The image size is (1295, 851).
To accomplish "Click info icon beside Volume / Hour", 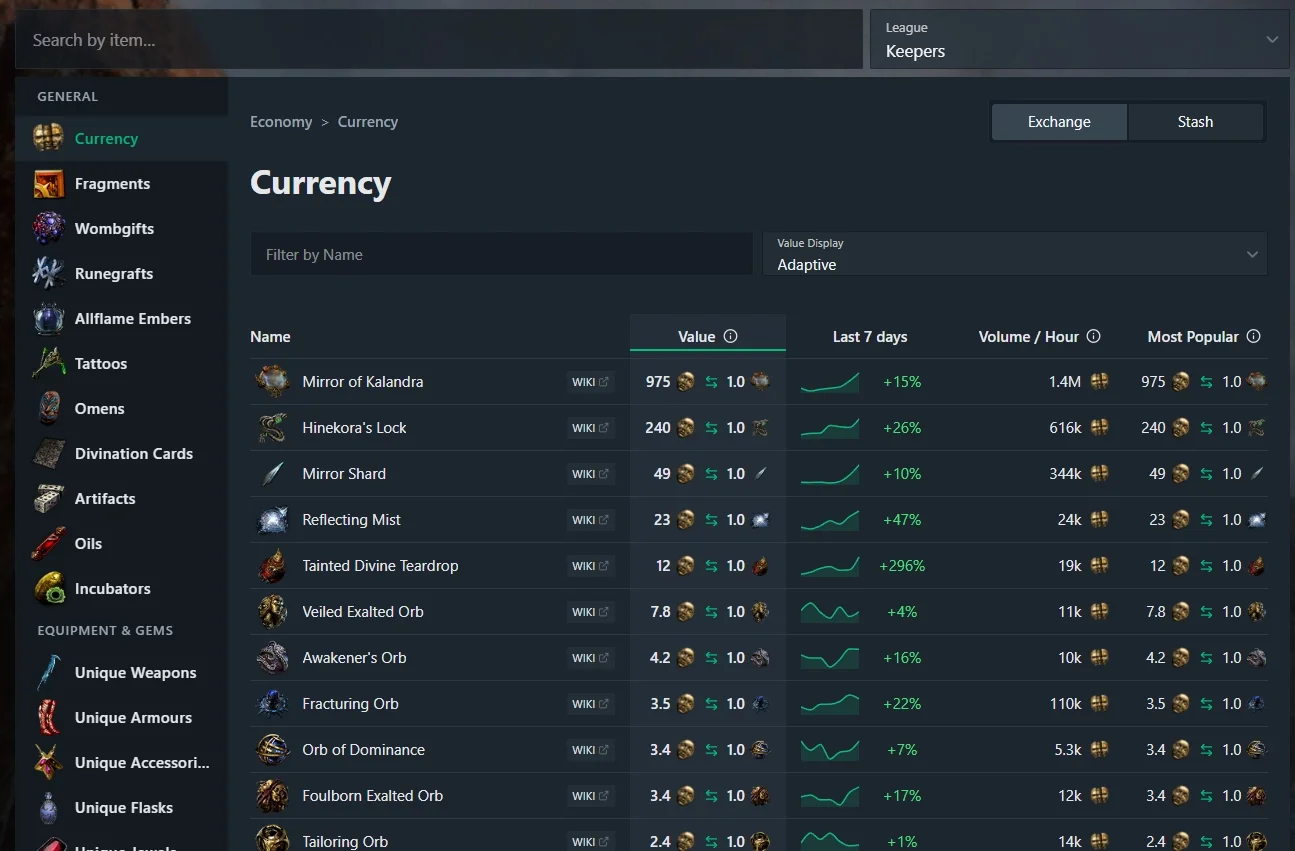I will pos(1093,336).
